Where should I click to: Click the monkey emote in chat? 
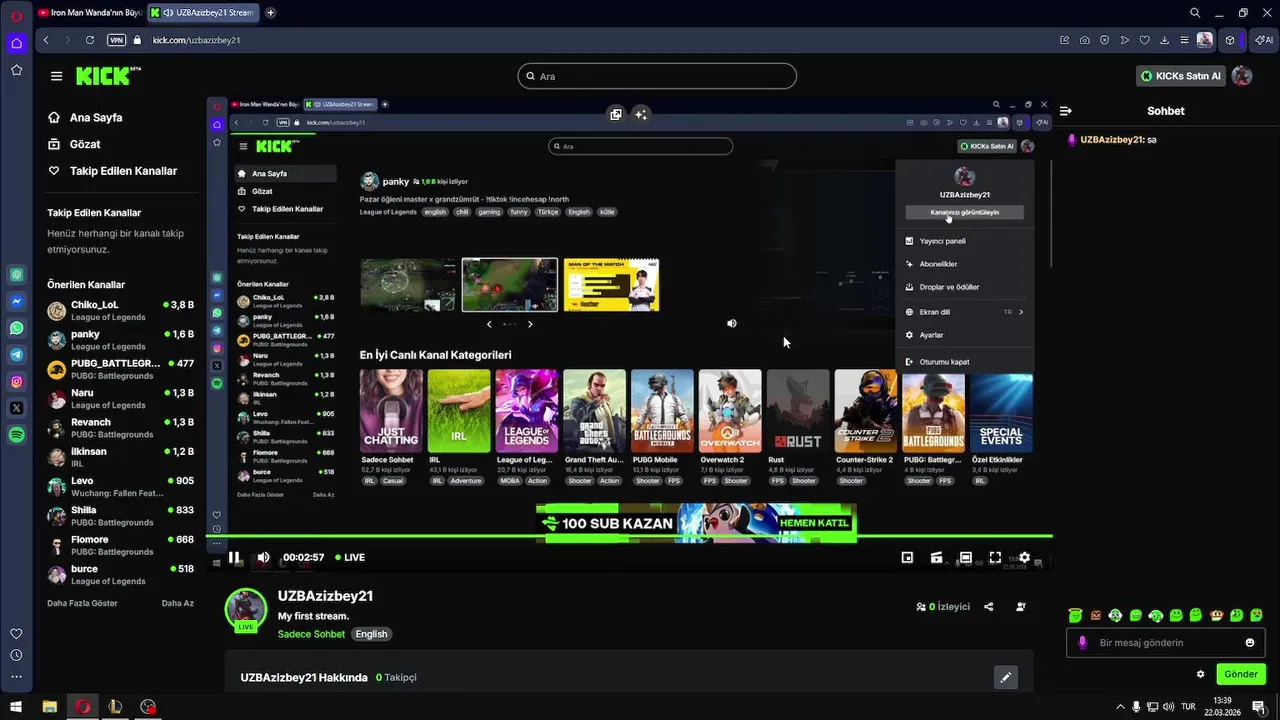(x=1216, y=615)
